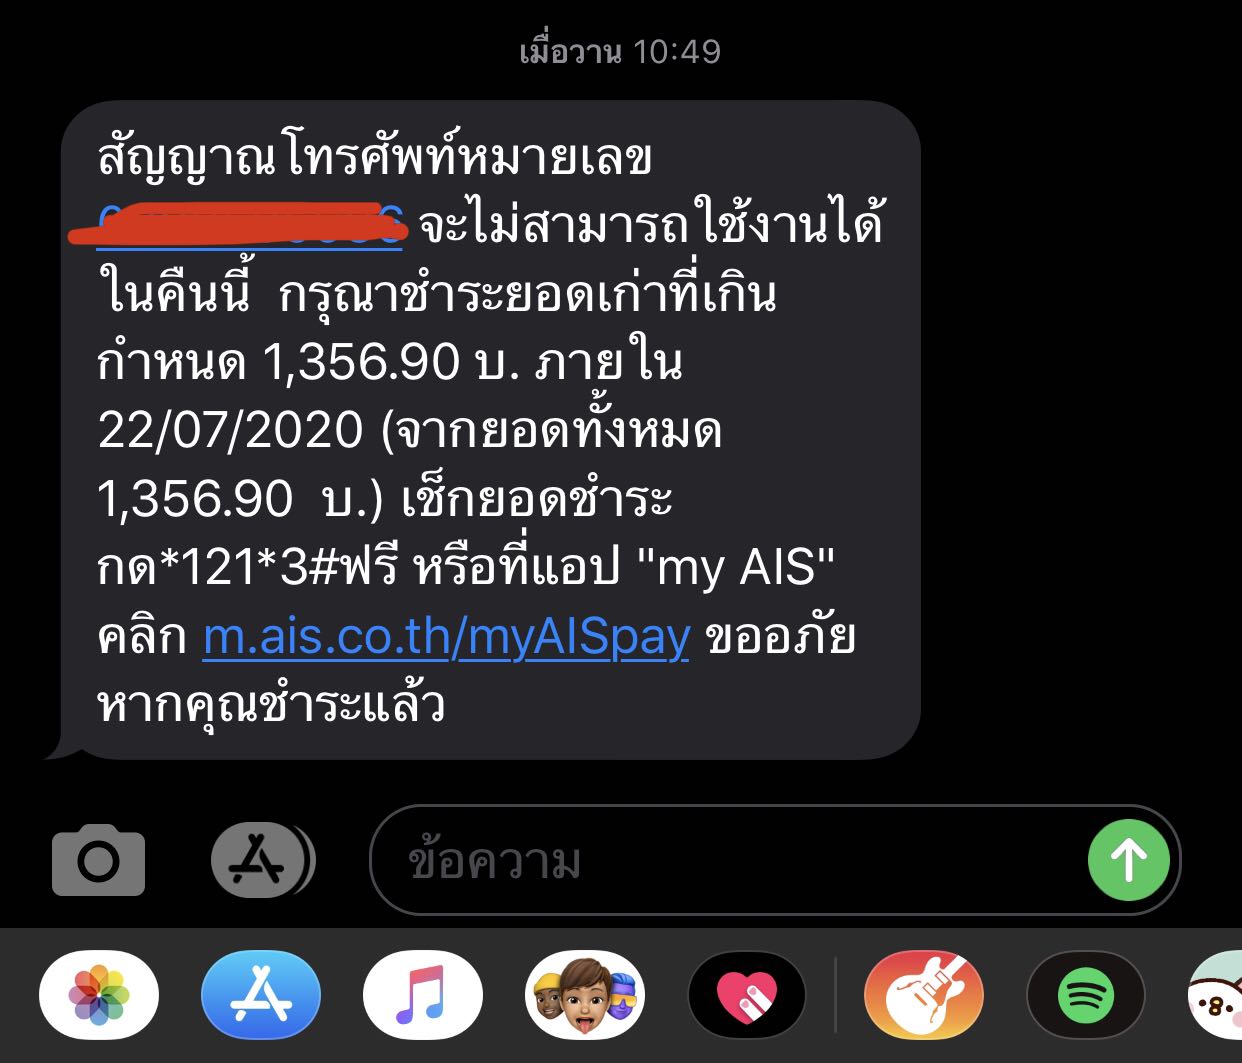Viewport: 1242px width, 1063px height.
Task: Open the blue App Store drawer icon
Action: coord(261,996)
